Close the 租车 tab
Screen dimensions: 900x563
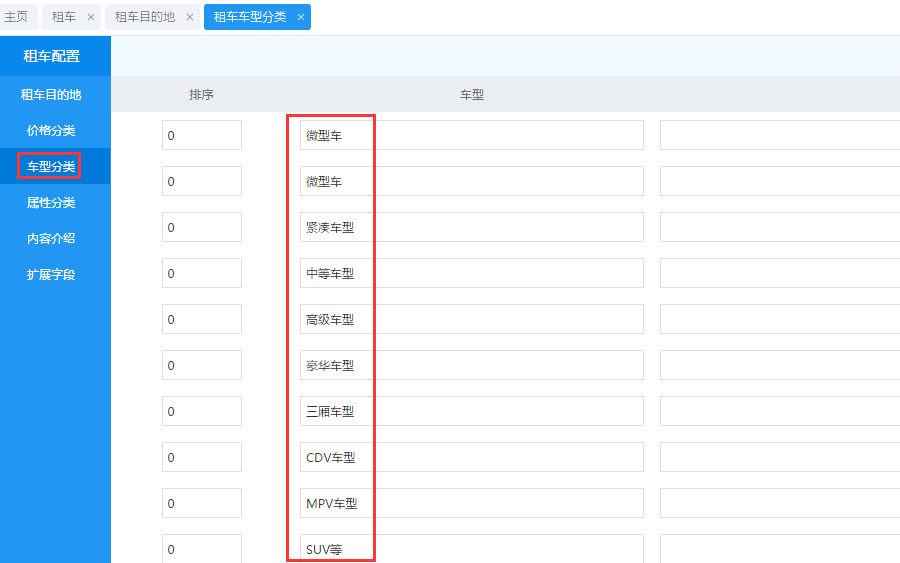click(x=90, y=17)
